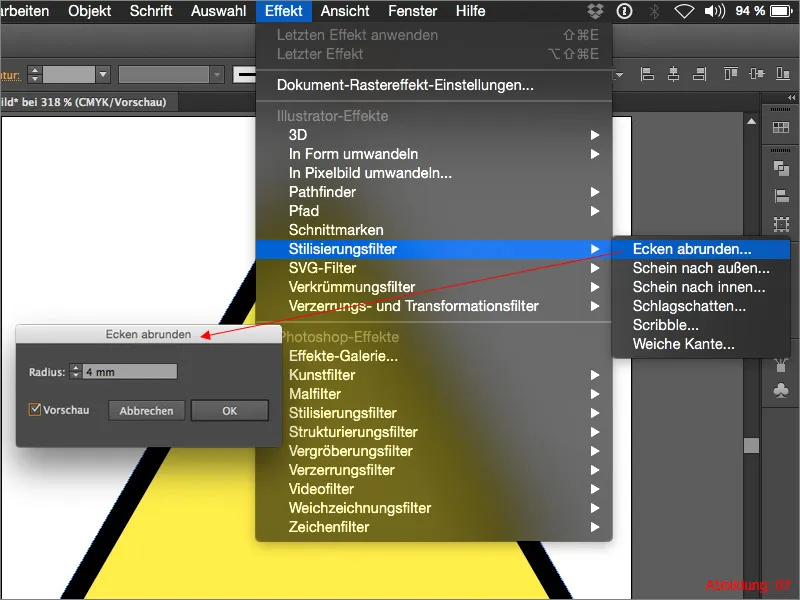
Task: Align objects to horizontal center
Action: pyautogui.click(x=673, y=74)
